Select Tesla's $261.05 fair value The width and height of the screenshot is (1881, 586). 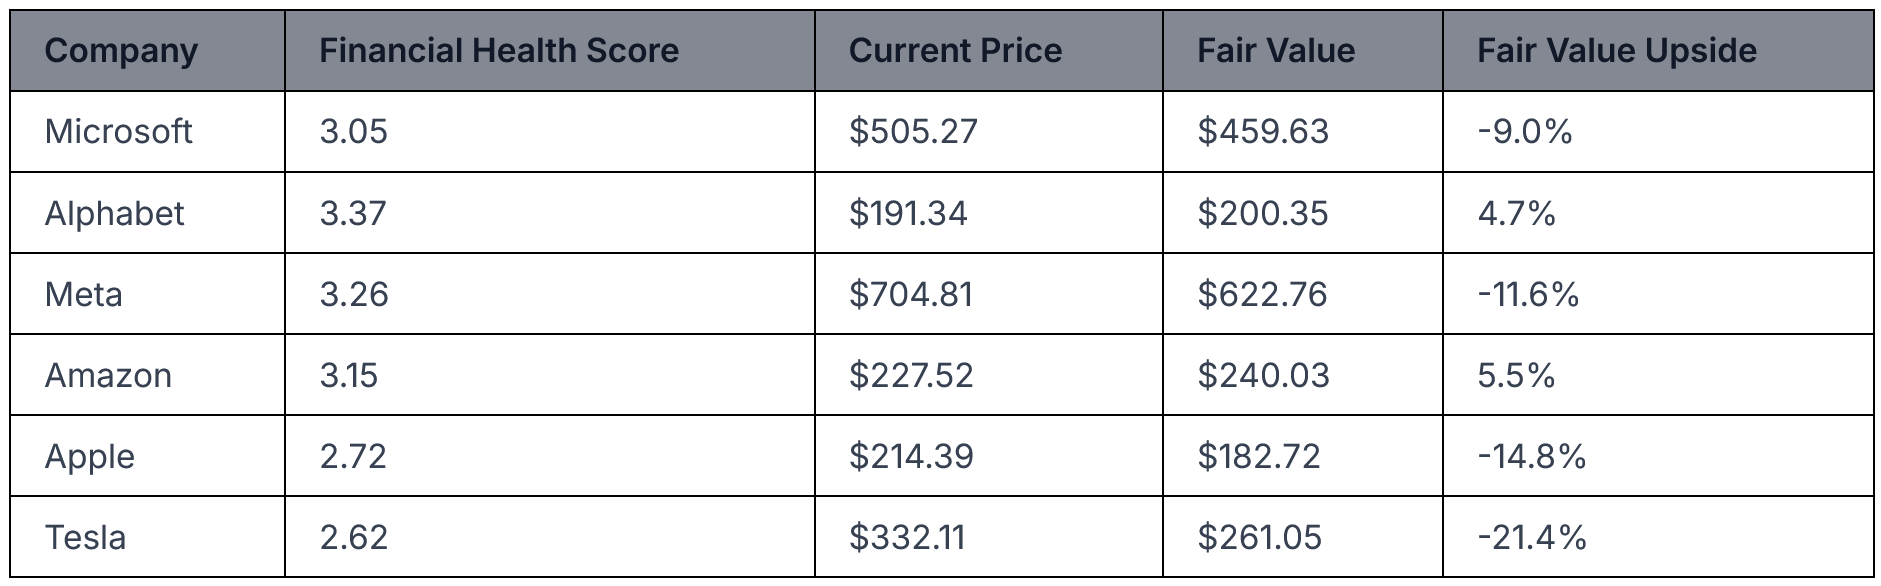coord(1260,537)
